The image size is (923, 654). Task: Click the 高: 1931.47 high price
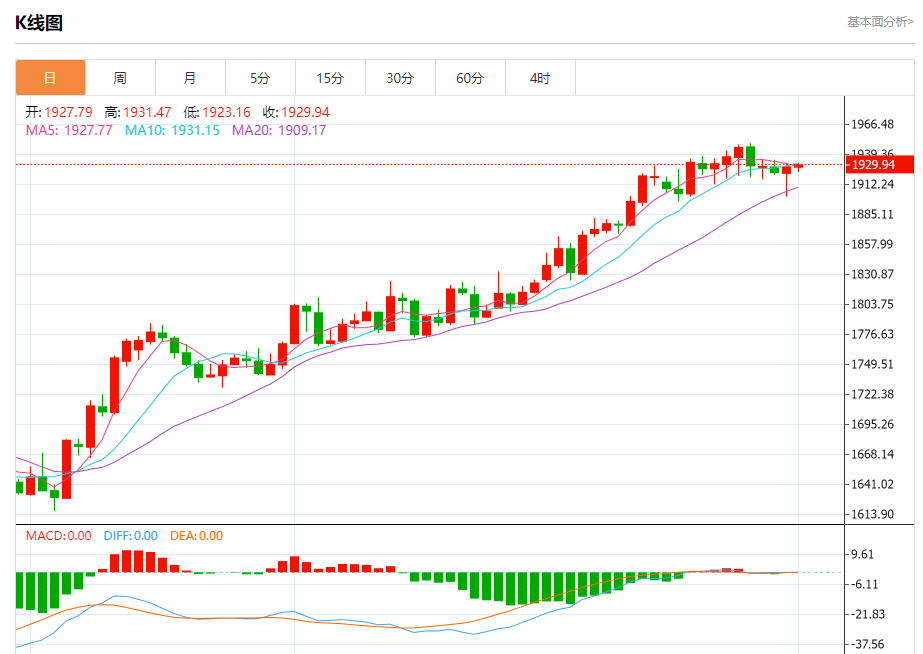138,112
